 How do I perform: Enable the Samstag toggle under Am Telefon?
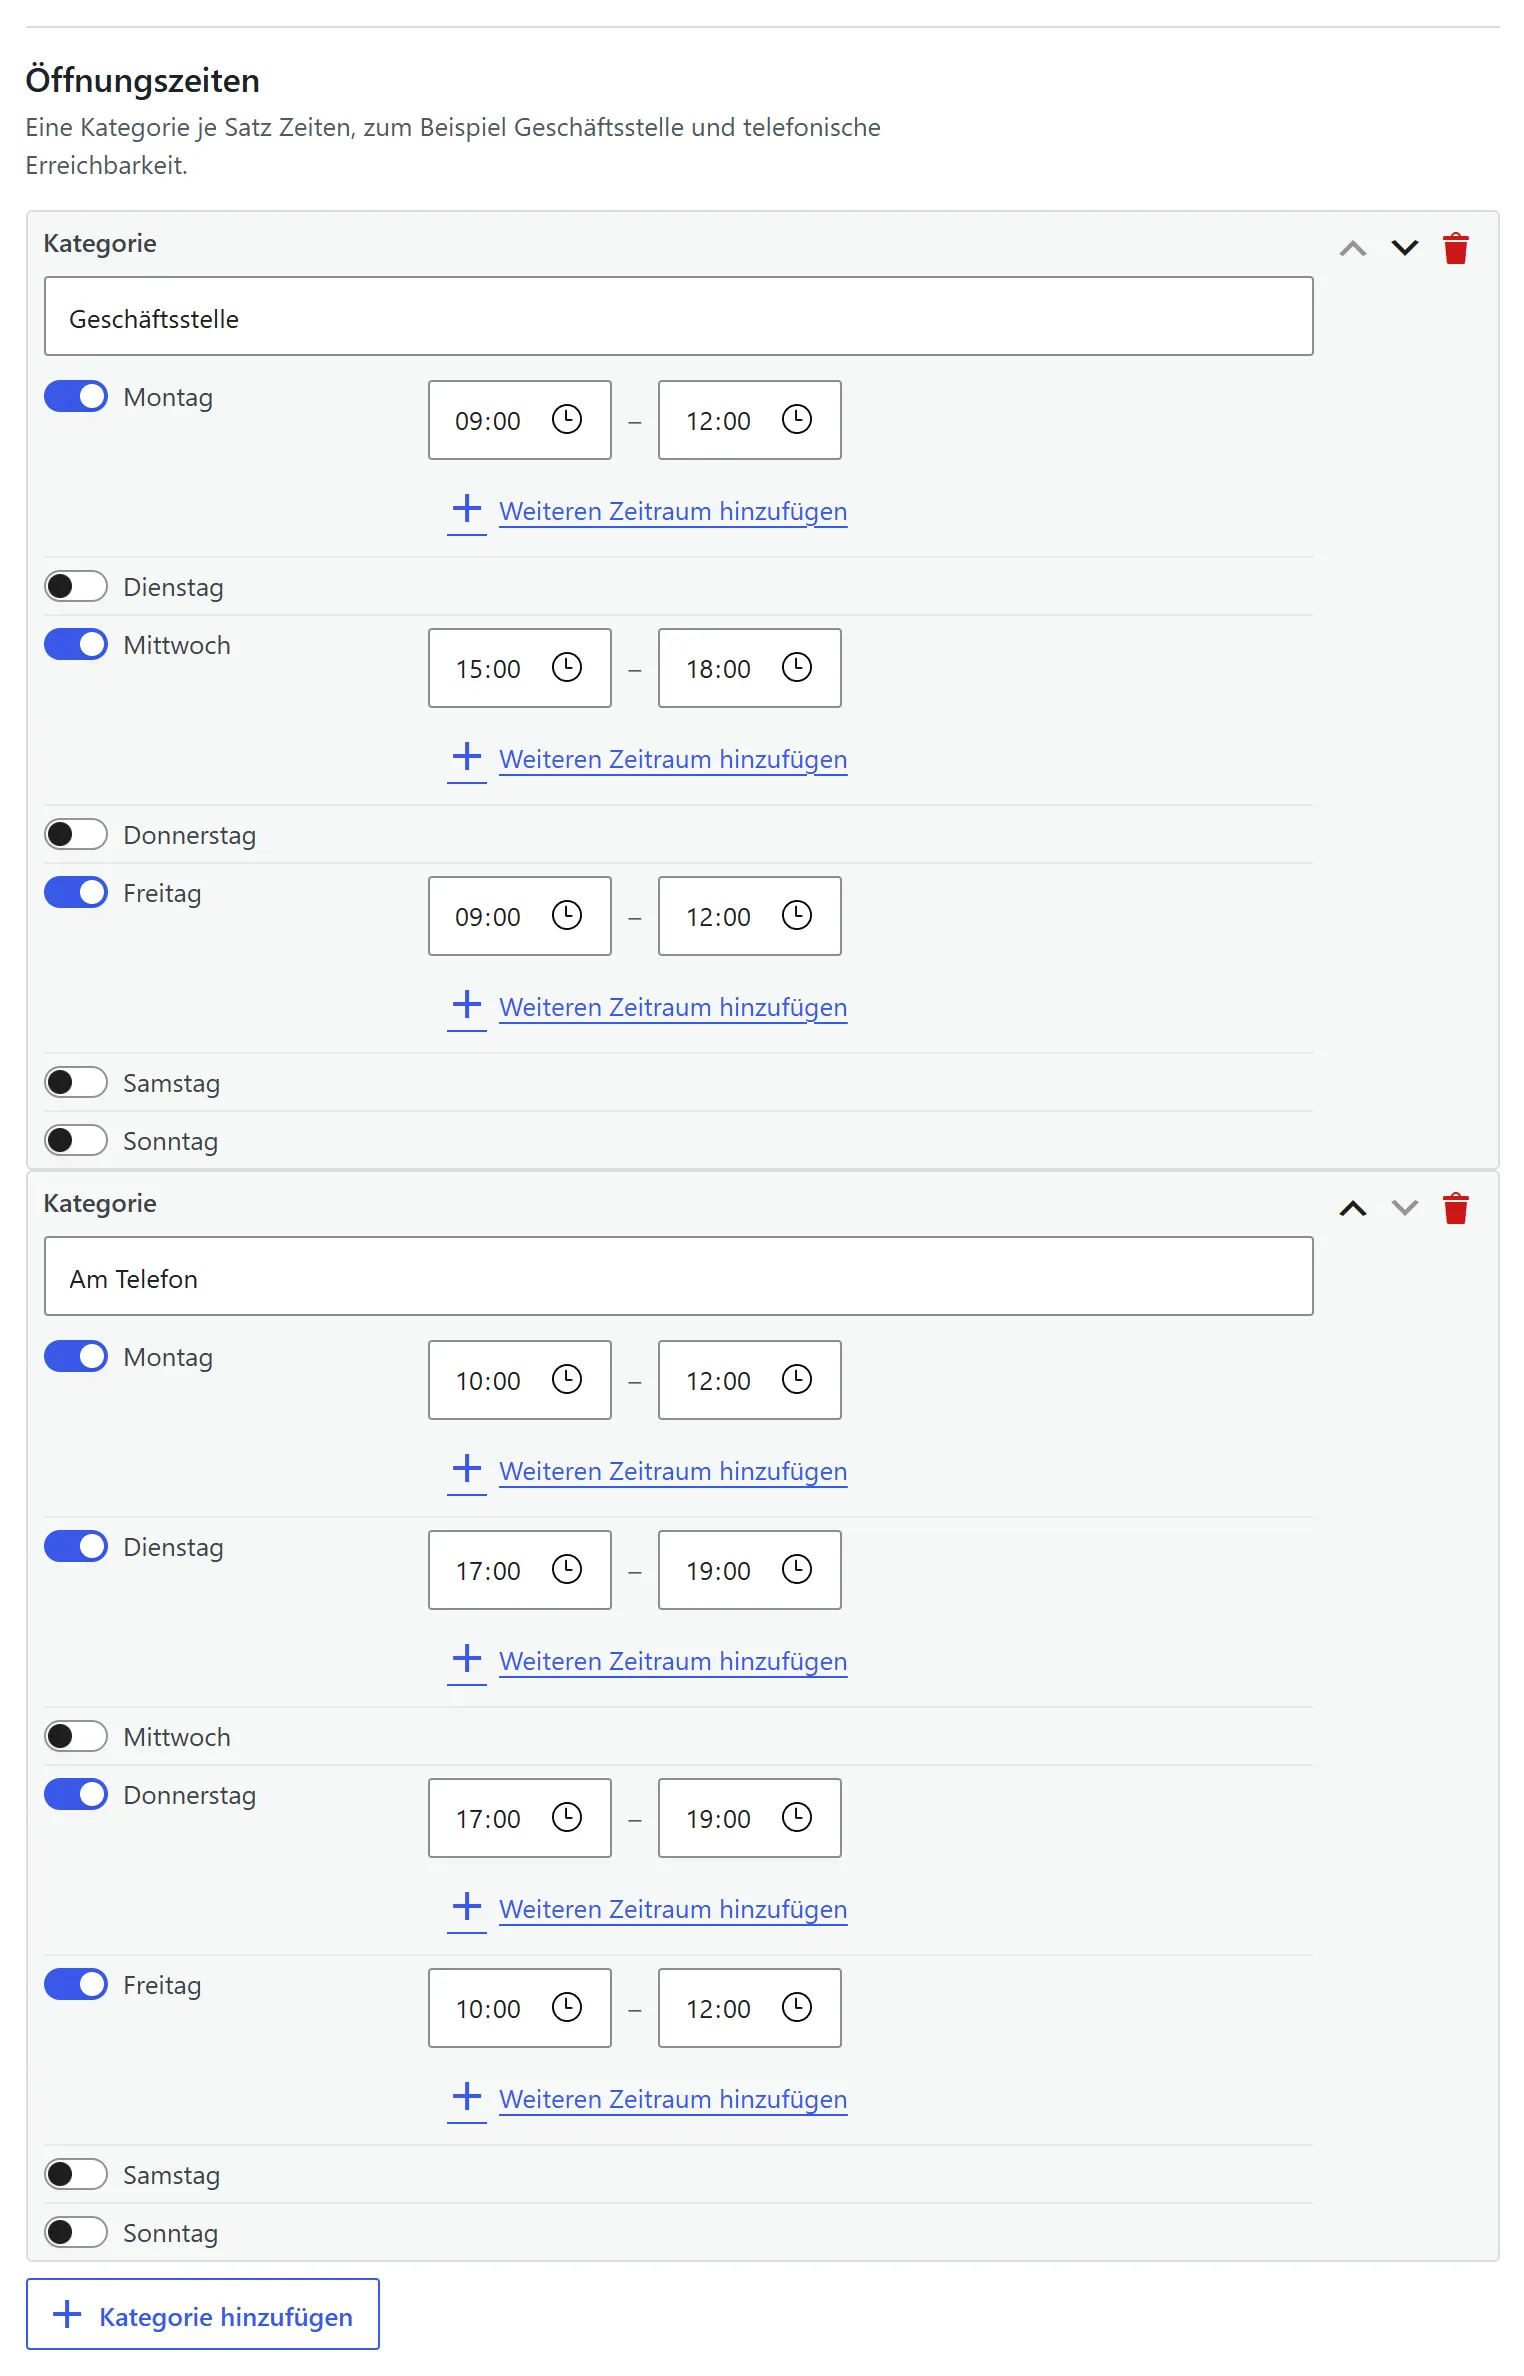pos(76,2174)
